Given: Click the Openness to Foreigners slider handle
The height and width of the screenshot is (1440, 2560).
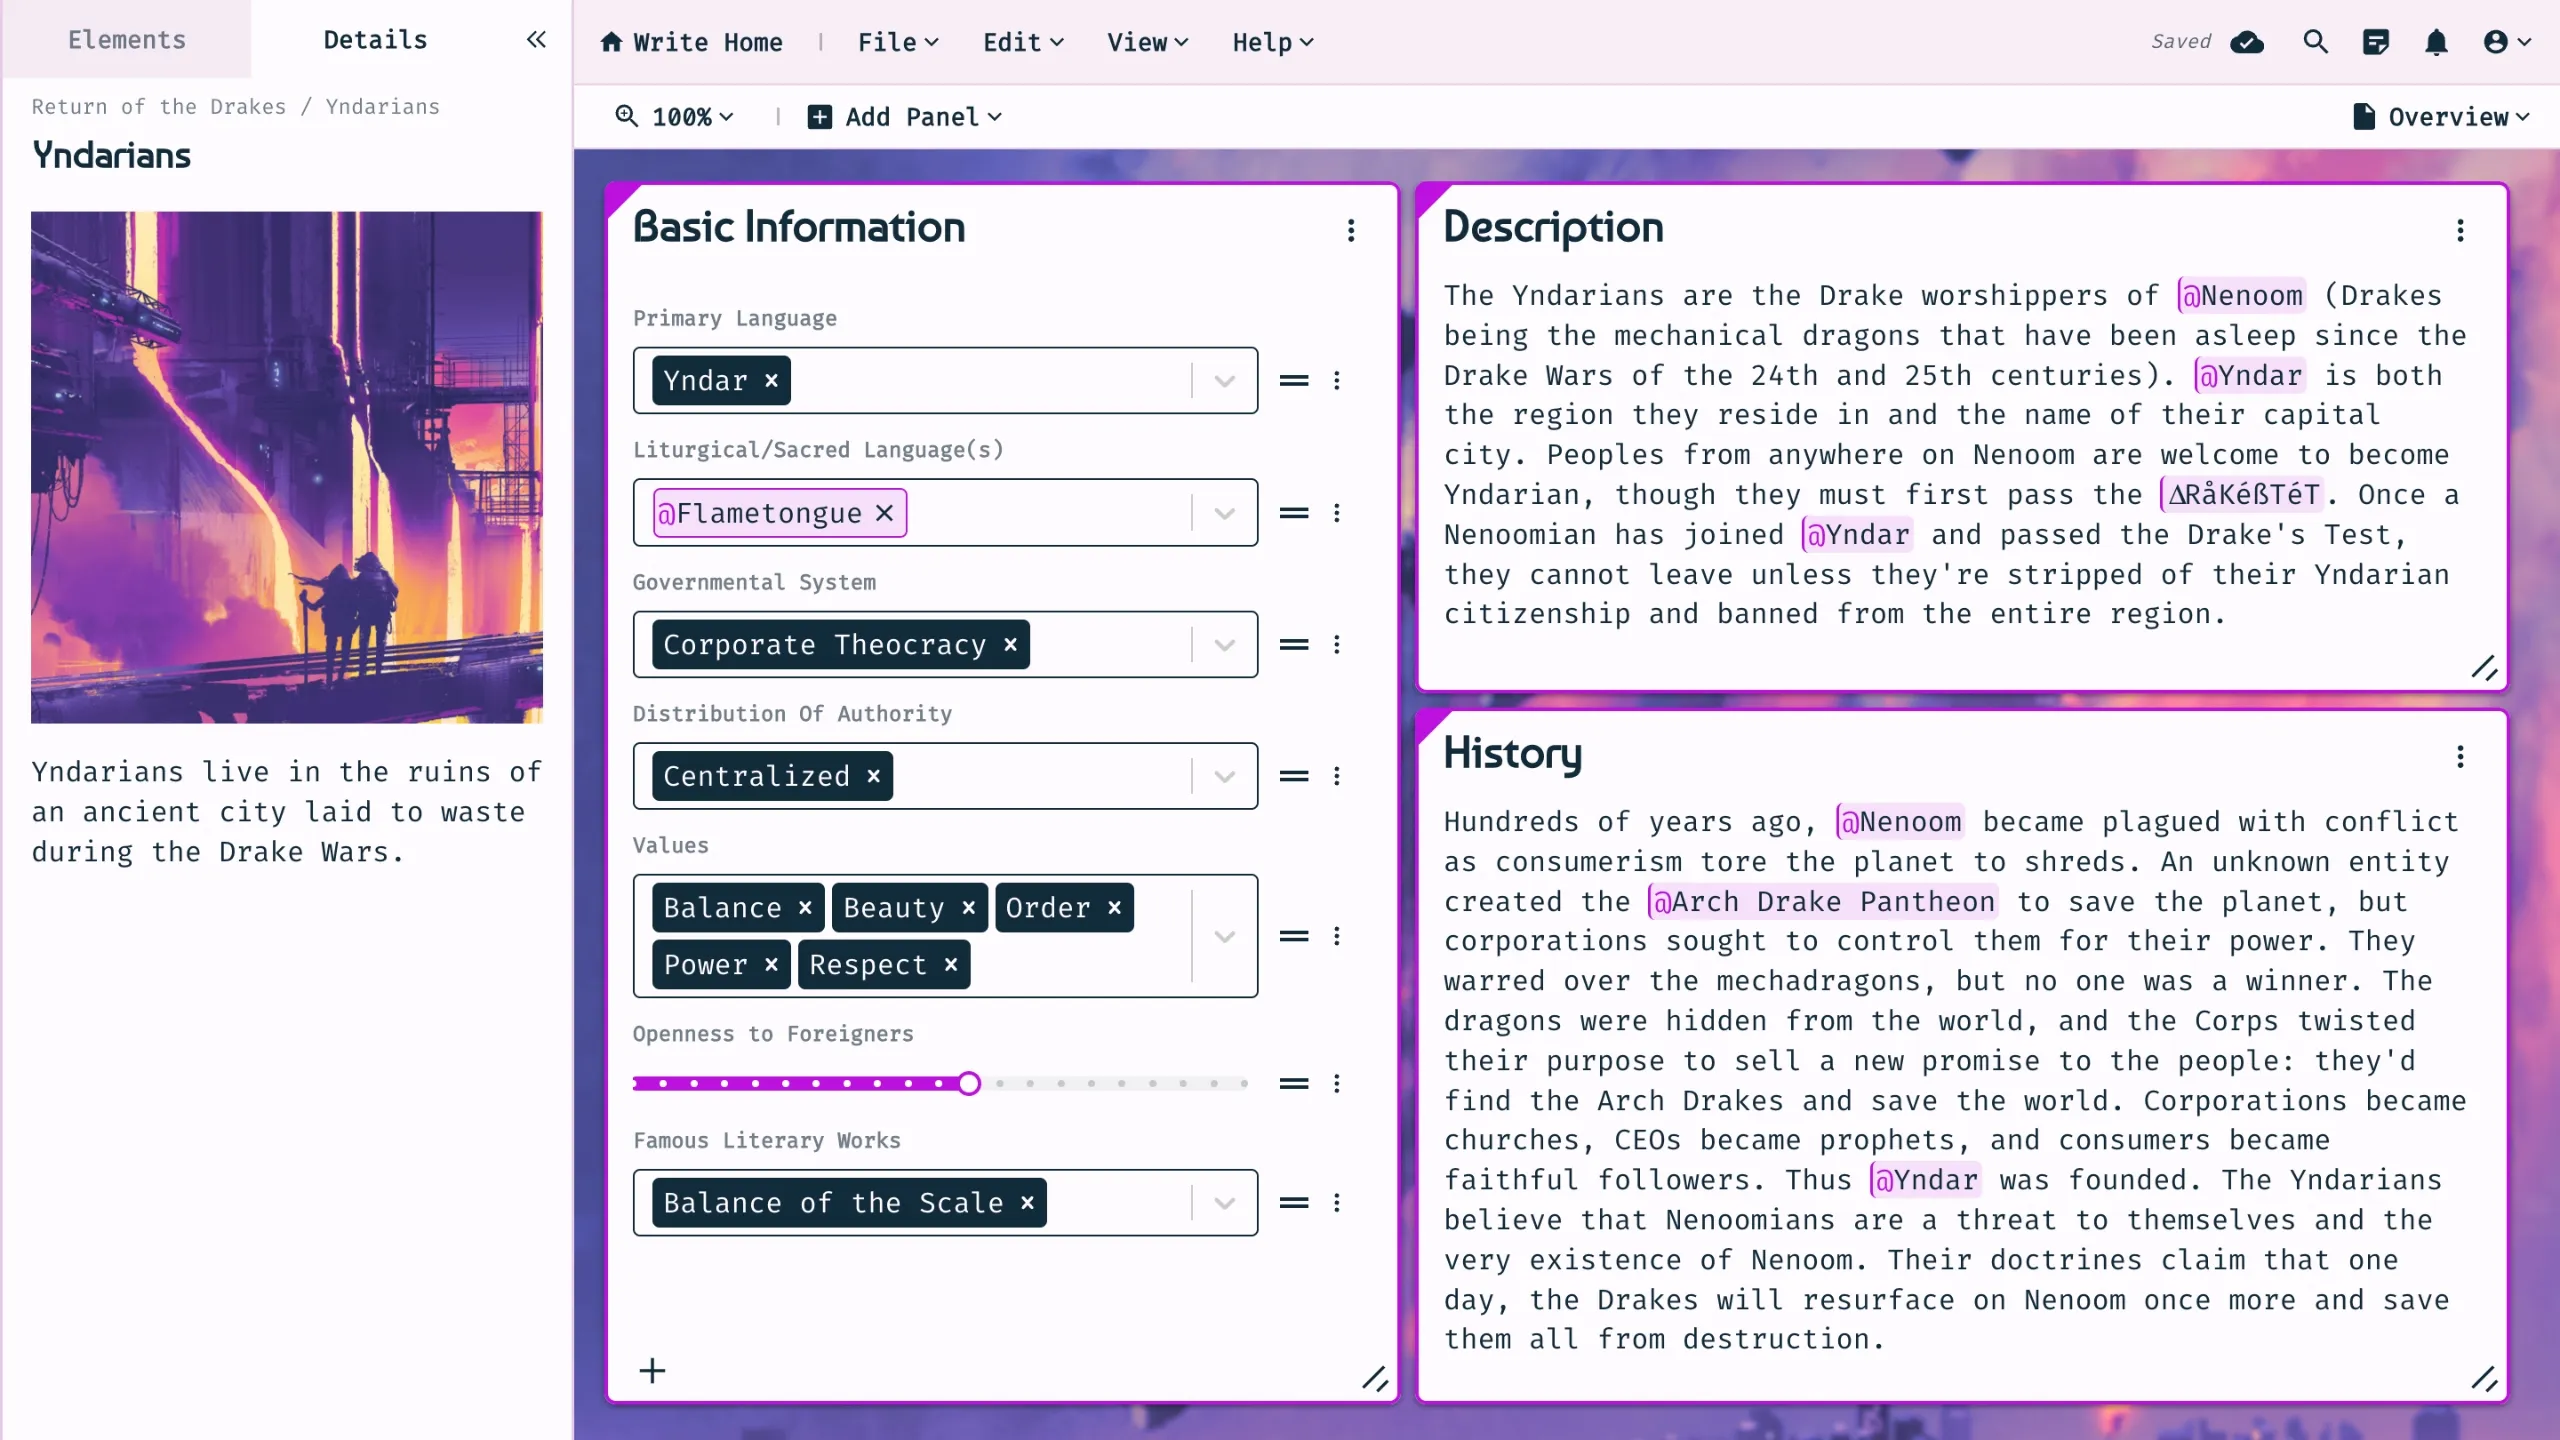Looking at the screenshot, I should click(x=968, y=1084).
